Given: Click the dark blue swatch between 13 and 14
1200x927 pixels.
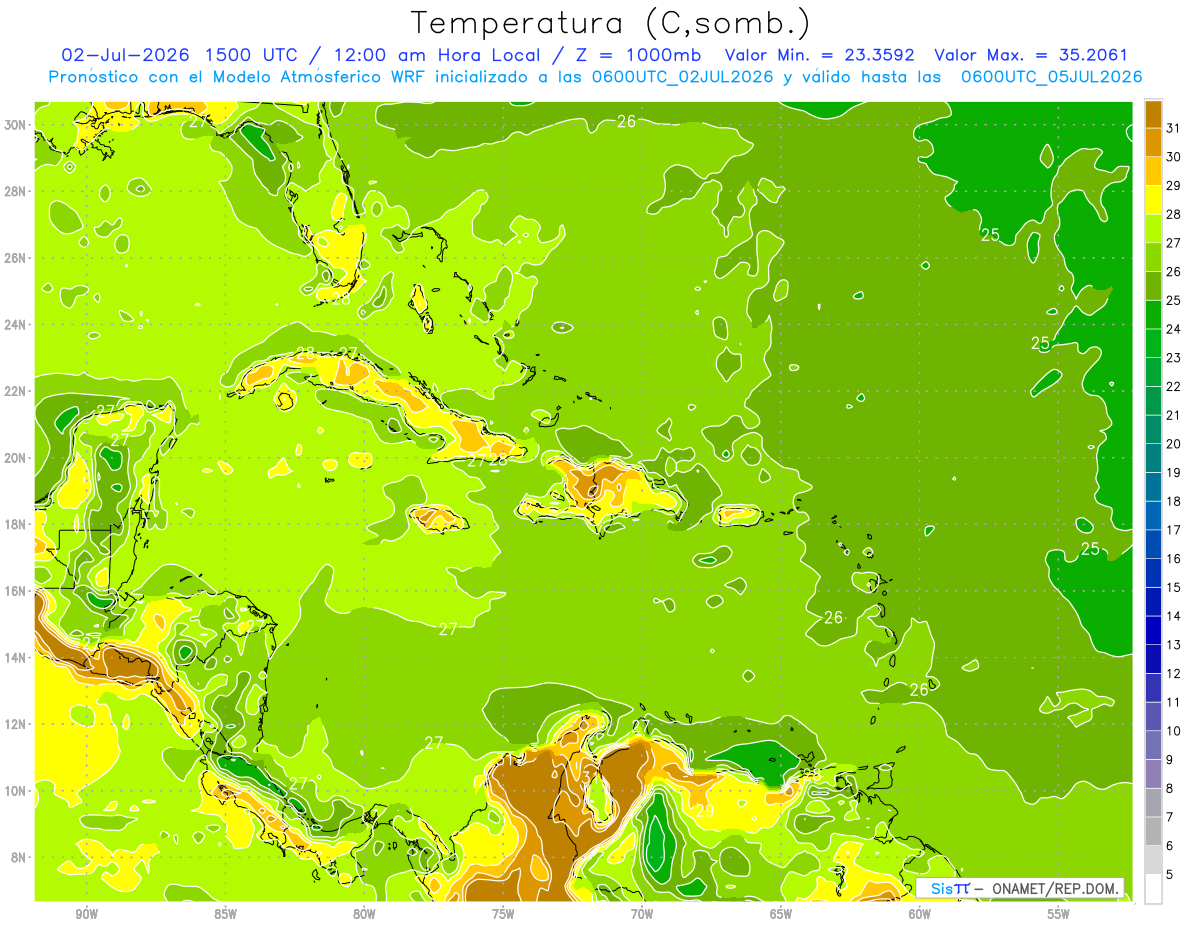Looking at the screenshot, I should [x=1153, y=631].
